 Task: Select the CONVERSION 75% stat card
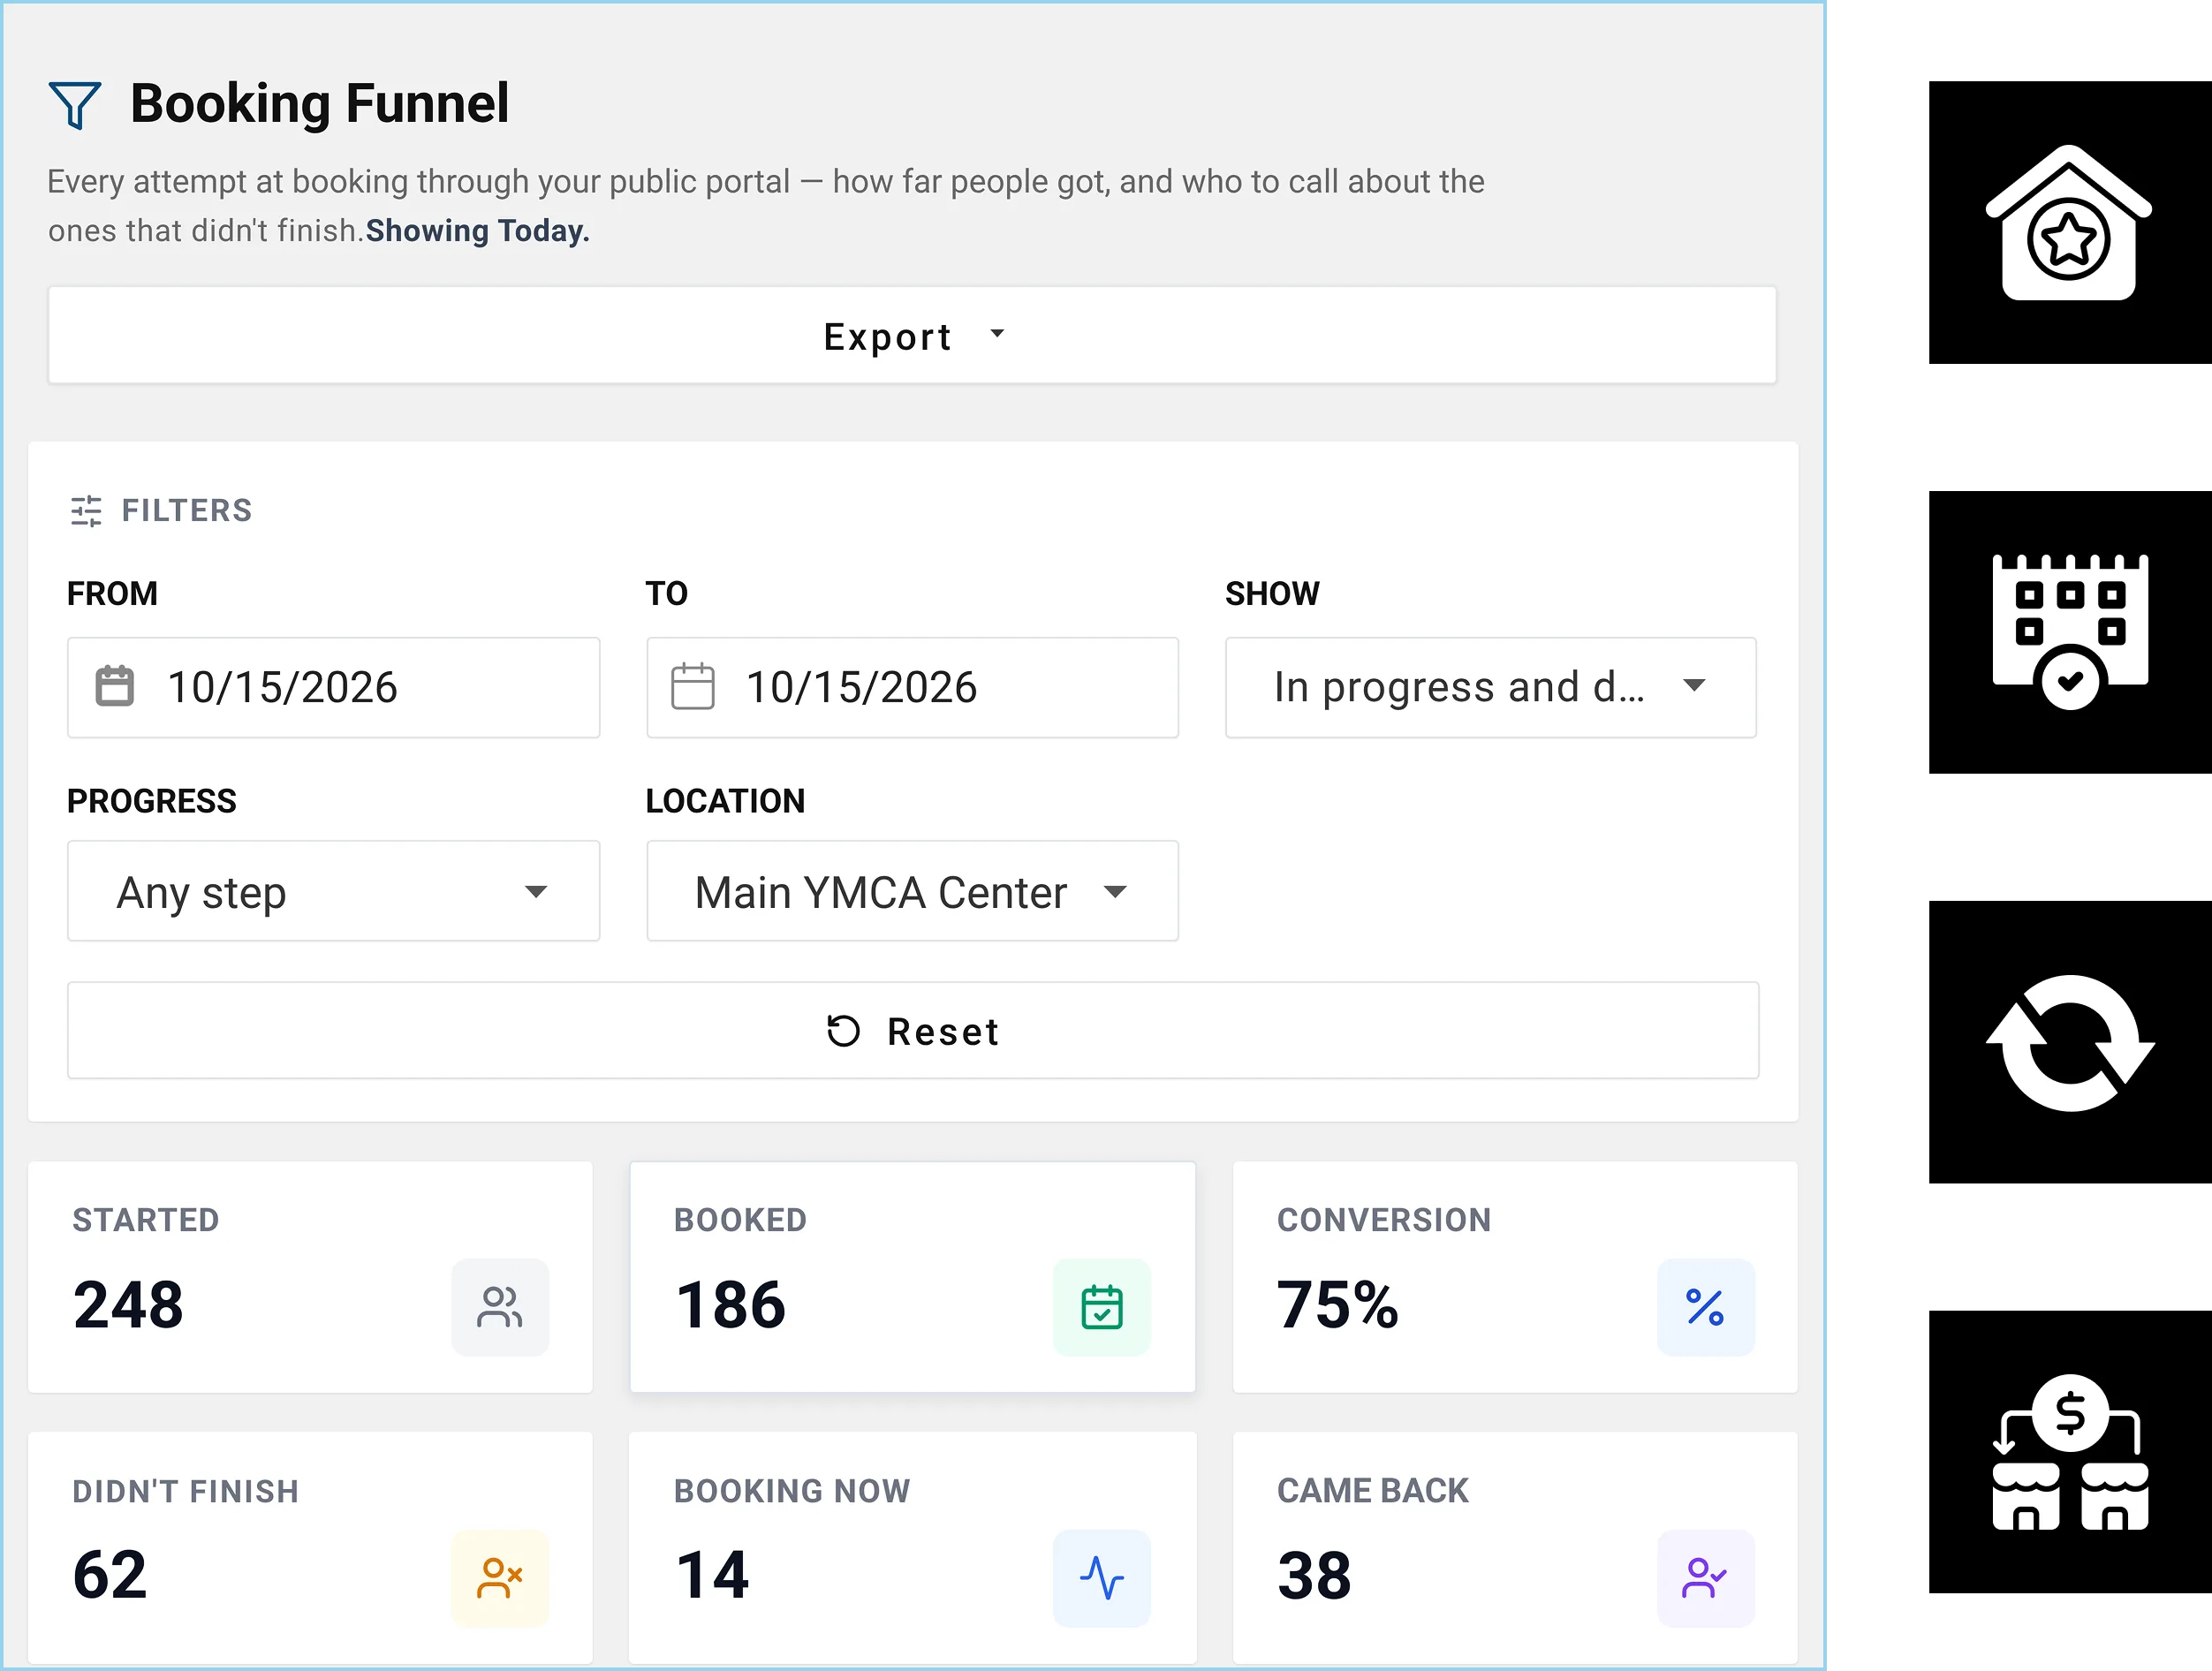coord(1515,1277)
